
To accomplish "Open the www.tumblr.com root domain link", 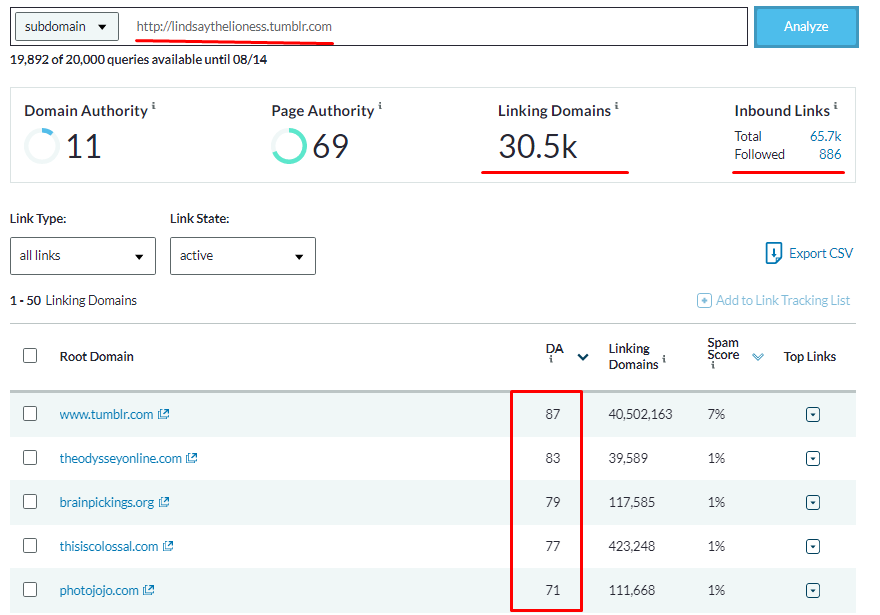I will click(x=107, y=415).
